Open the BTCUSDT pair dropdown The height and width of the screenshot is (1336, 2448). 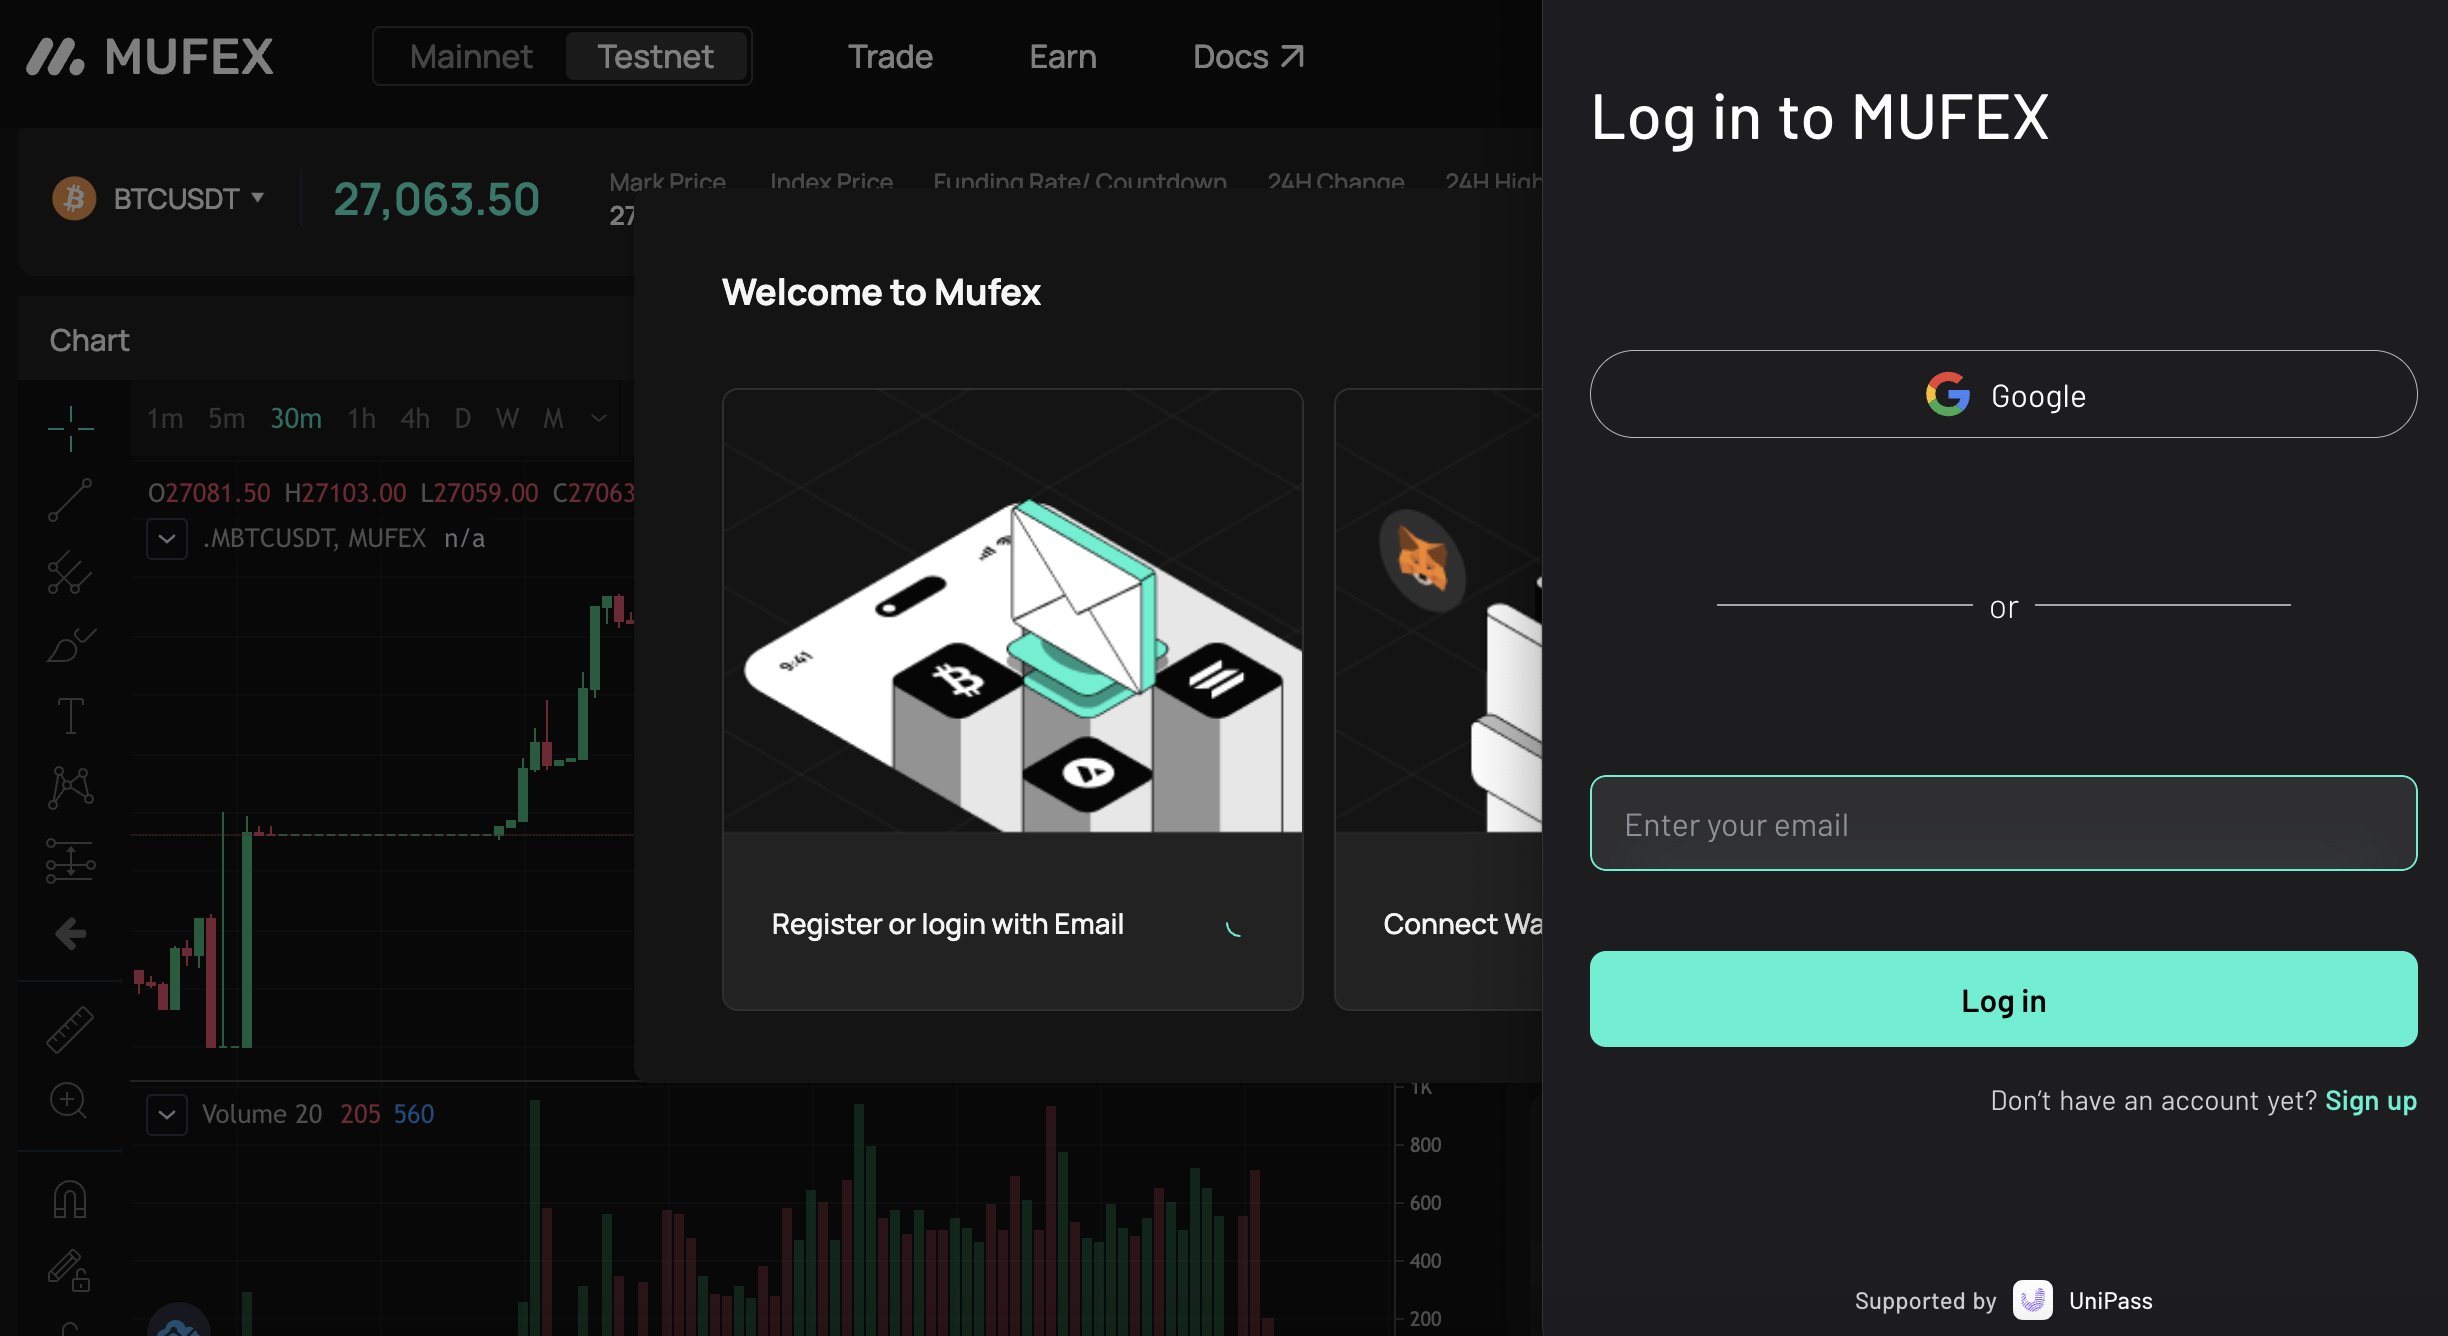coord(188,198)
